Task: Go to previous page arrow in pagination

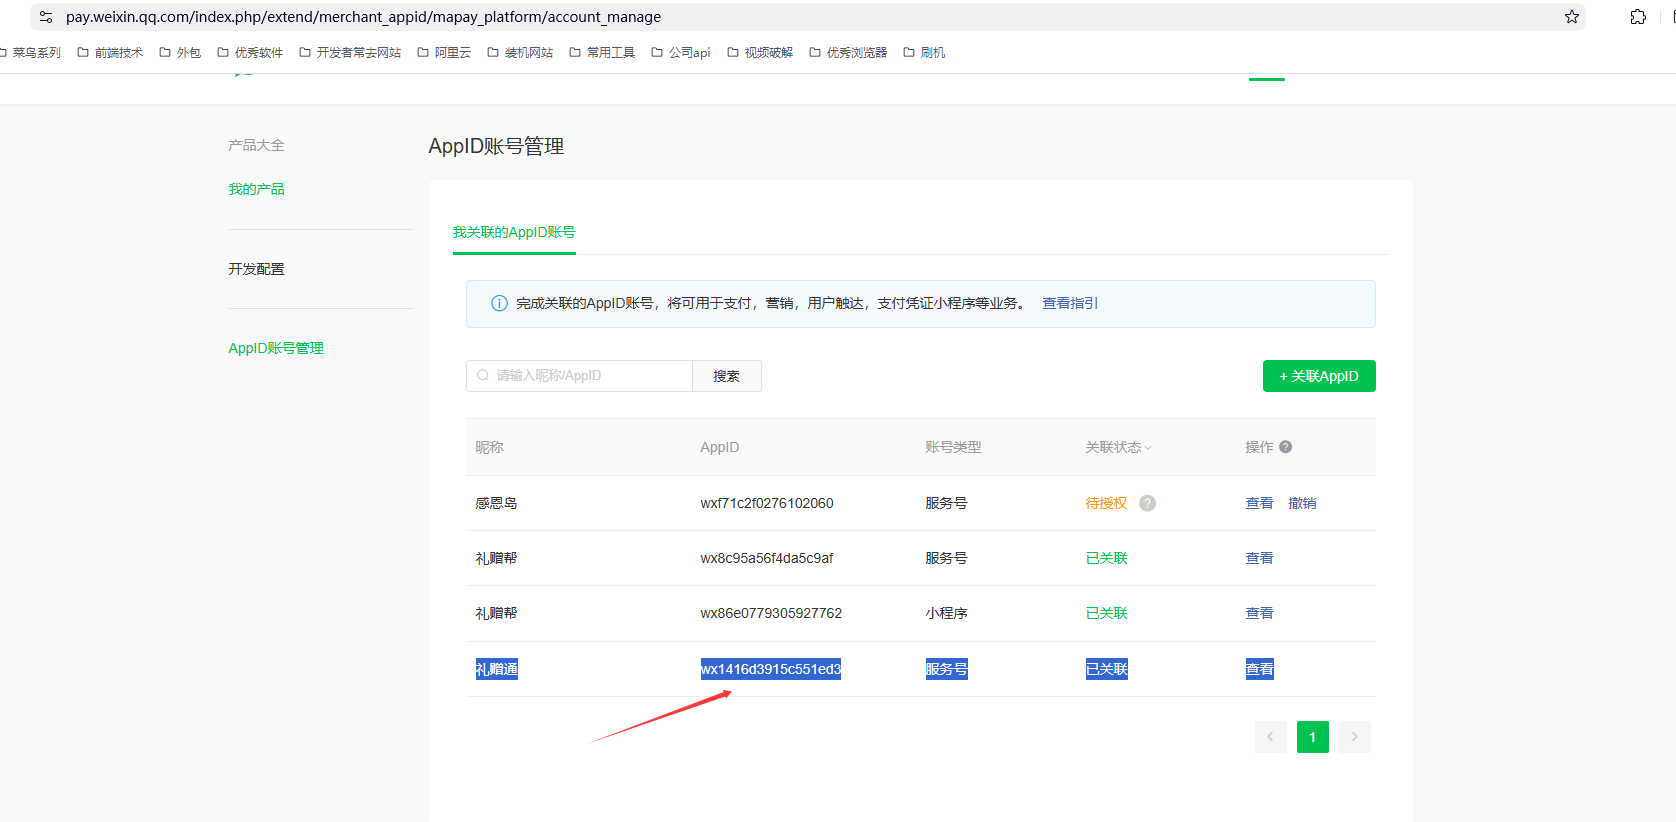Action: [x=1271, y=737]
